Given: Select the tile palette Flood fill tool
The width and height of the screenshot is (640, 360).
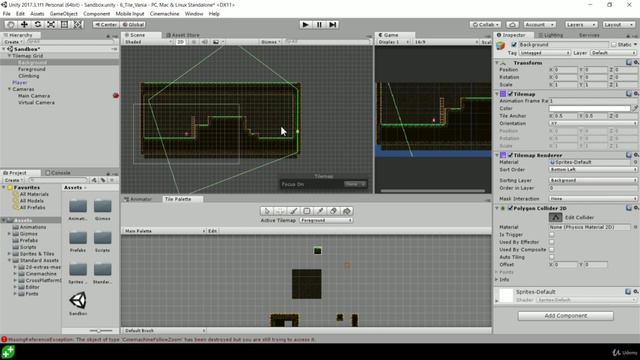Looking at the screenshot, I should tap(347, 211).
